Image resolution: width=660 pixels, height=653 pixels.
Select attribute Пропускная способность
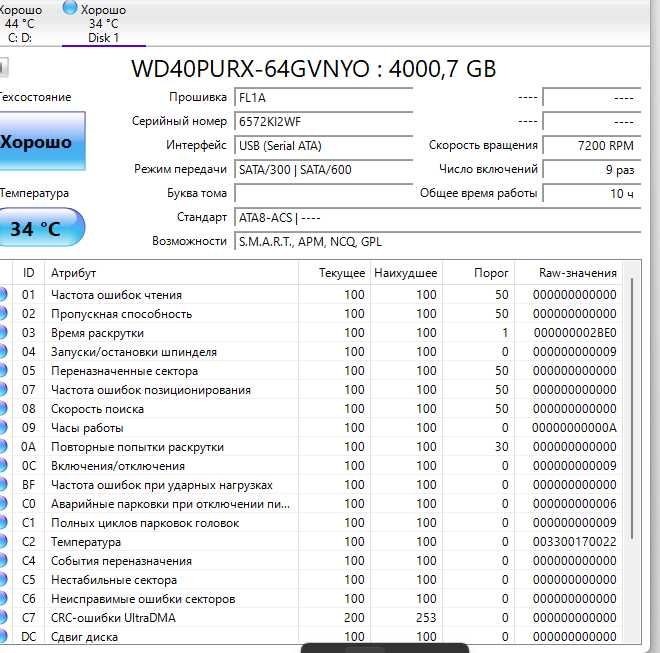point(121,314)
